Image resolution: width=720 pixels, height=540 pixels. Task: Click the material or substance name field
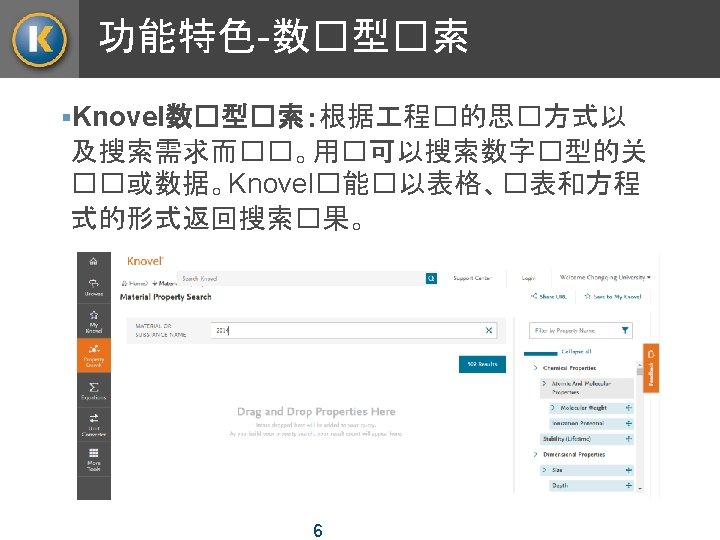[x=354, y=330]
